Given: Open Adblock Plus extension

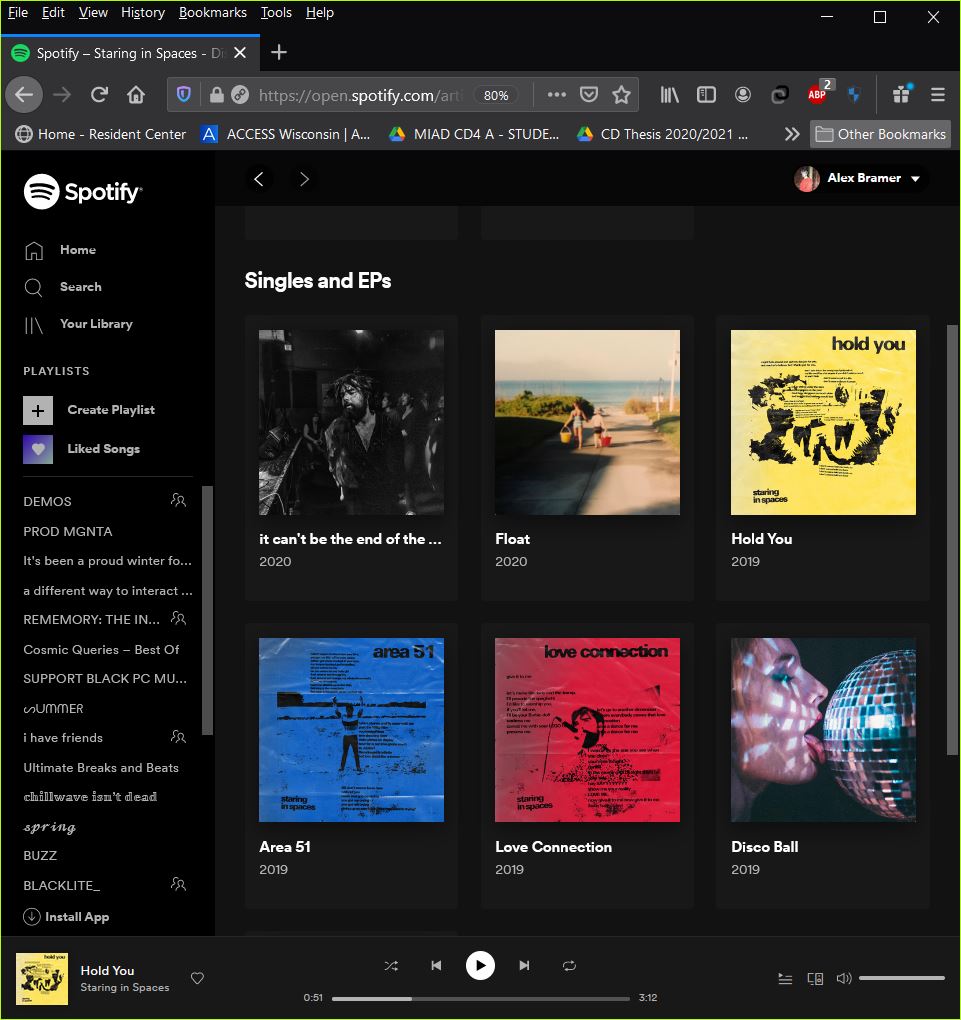Looking at the screenshot, I should coord(818,95).
